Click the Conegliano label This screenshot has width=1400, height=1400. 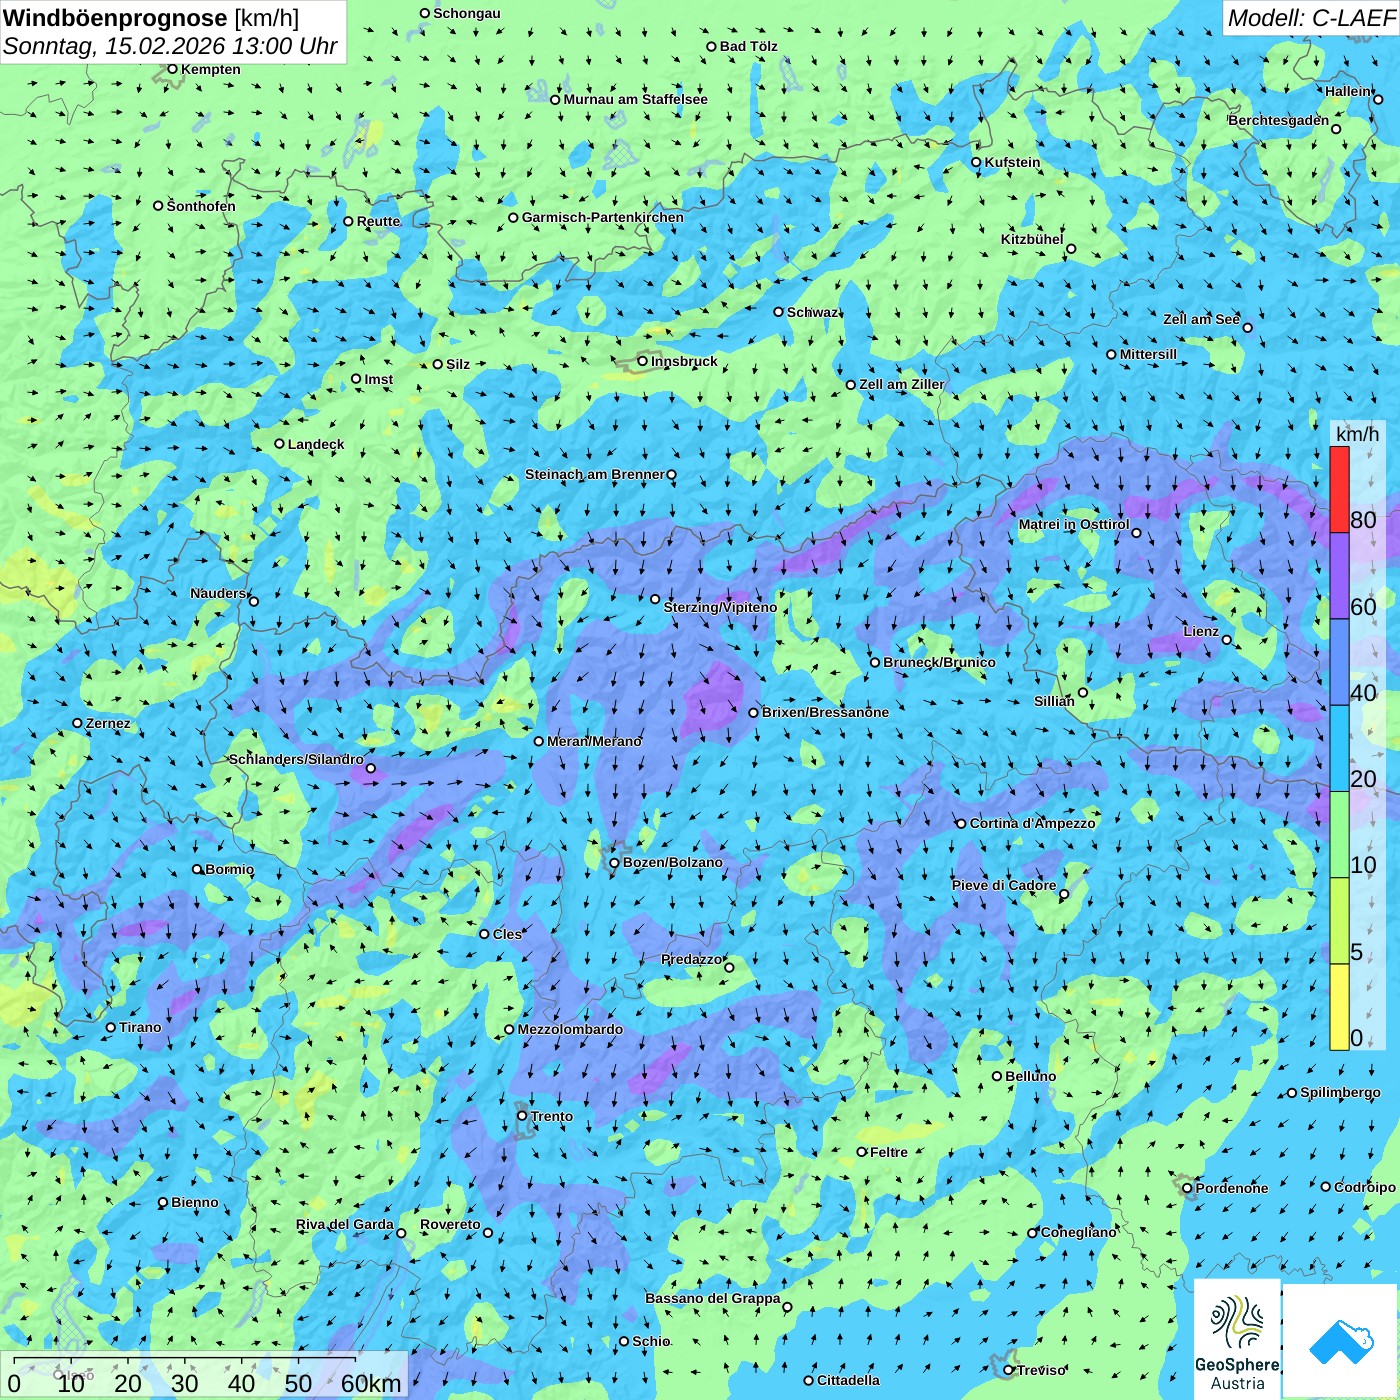pos(1079,1232)
